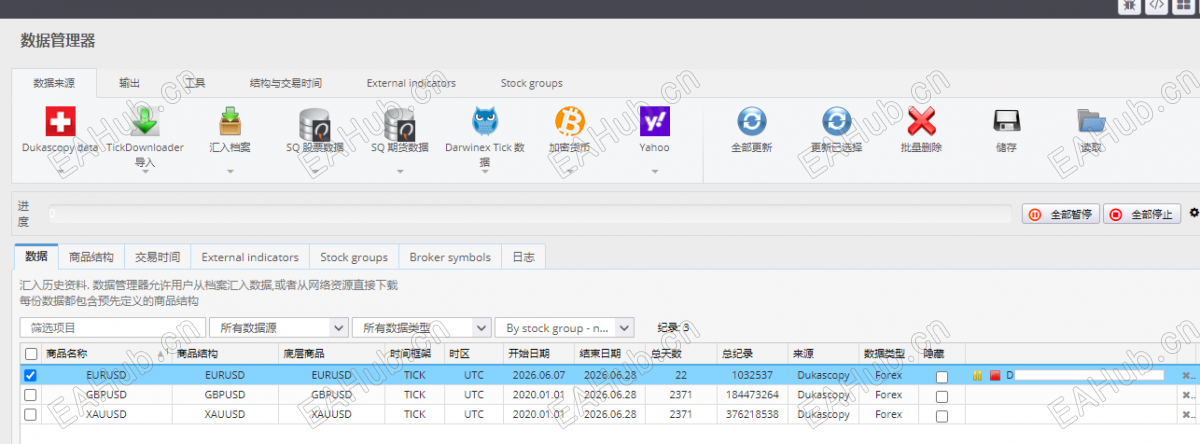Select the GBPUSD symbol name cell
The image size is (1200, 444).
(x=106, y=395)
